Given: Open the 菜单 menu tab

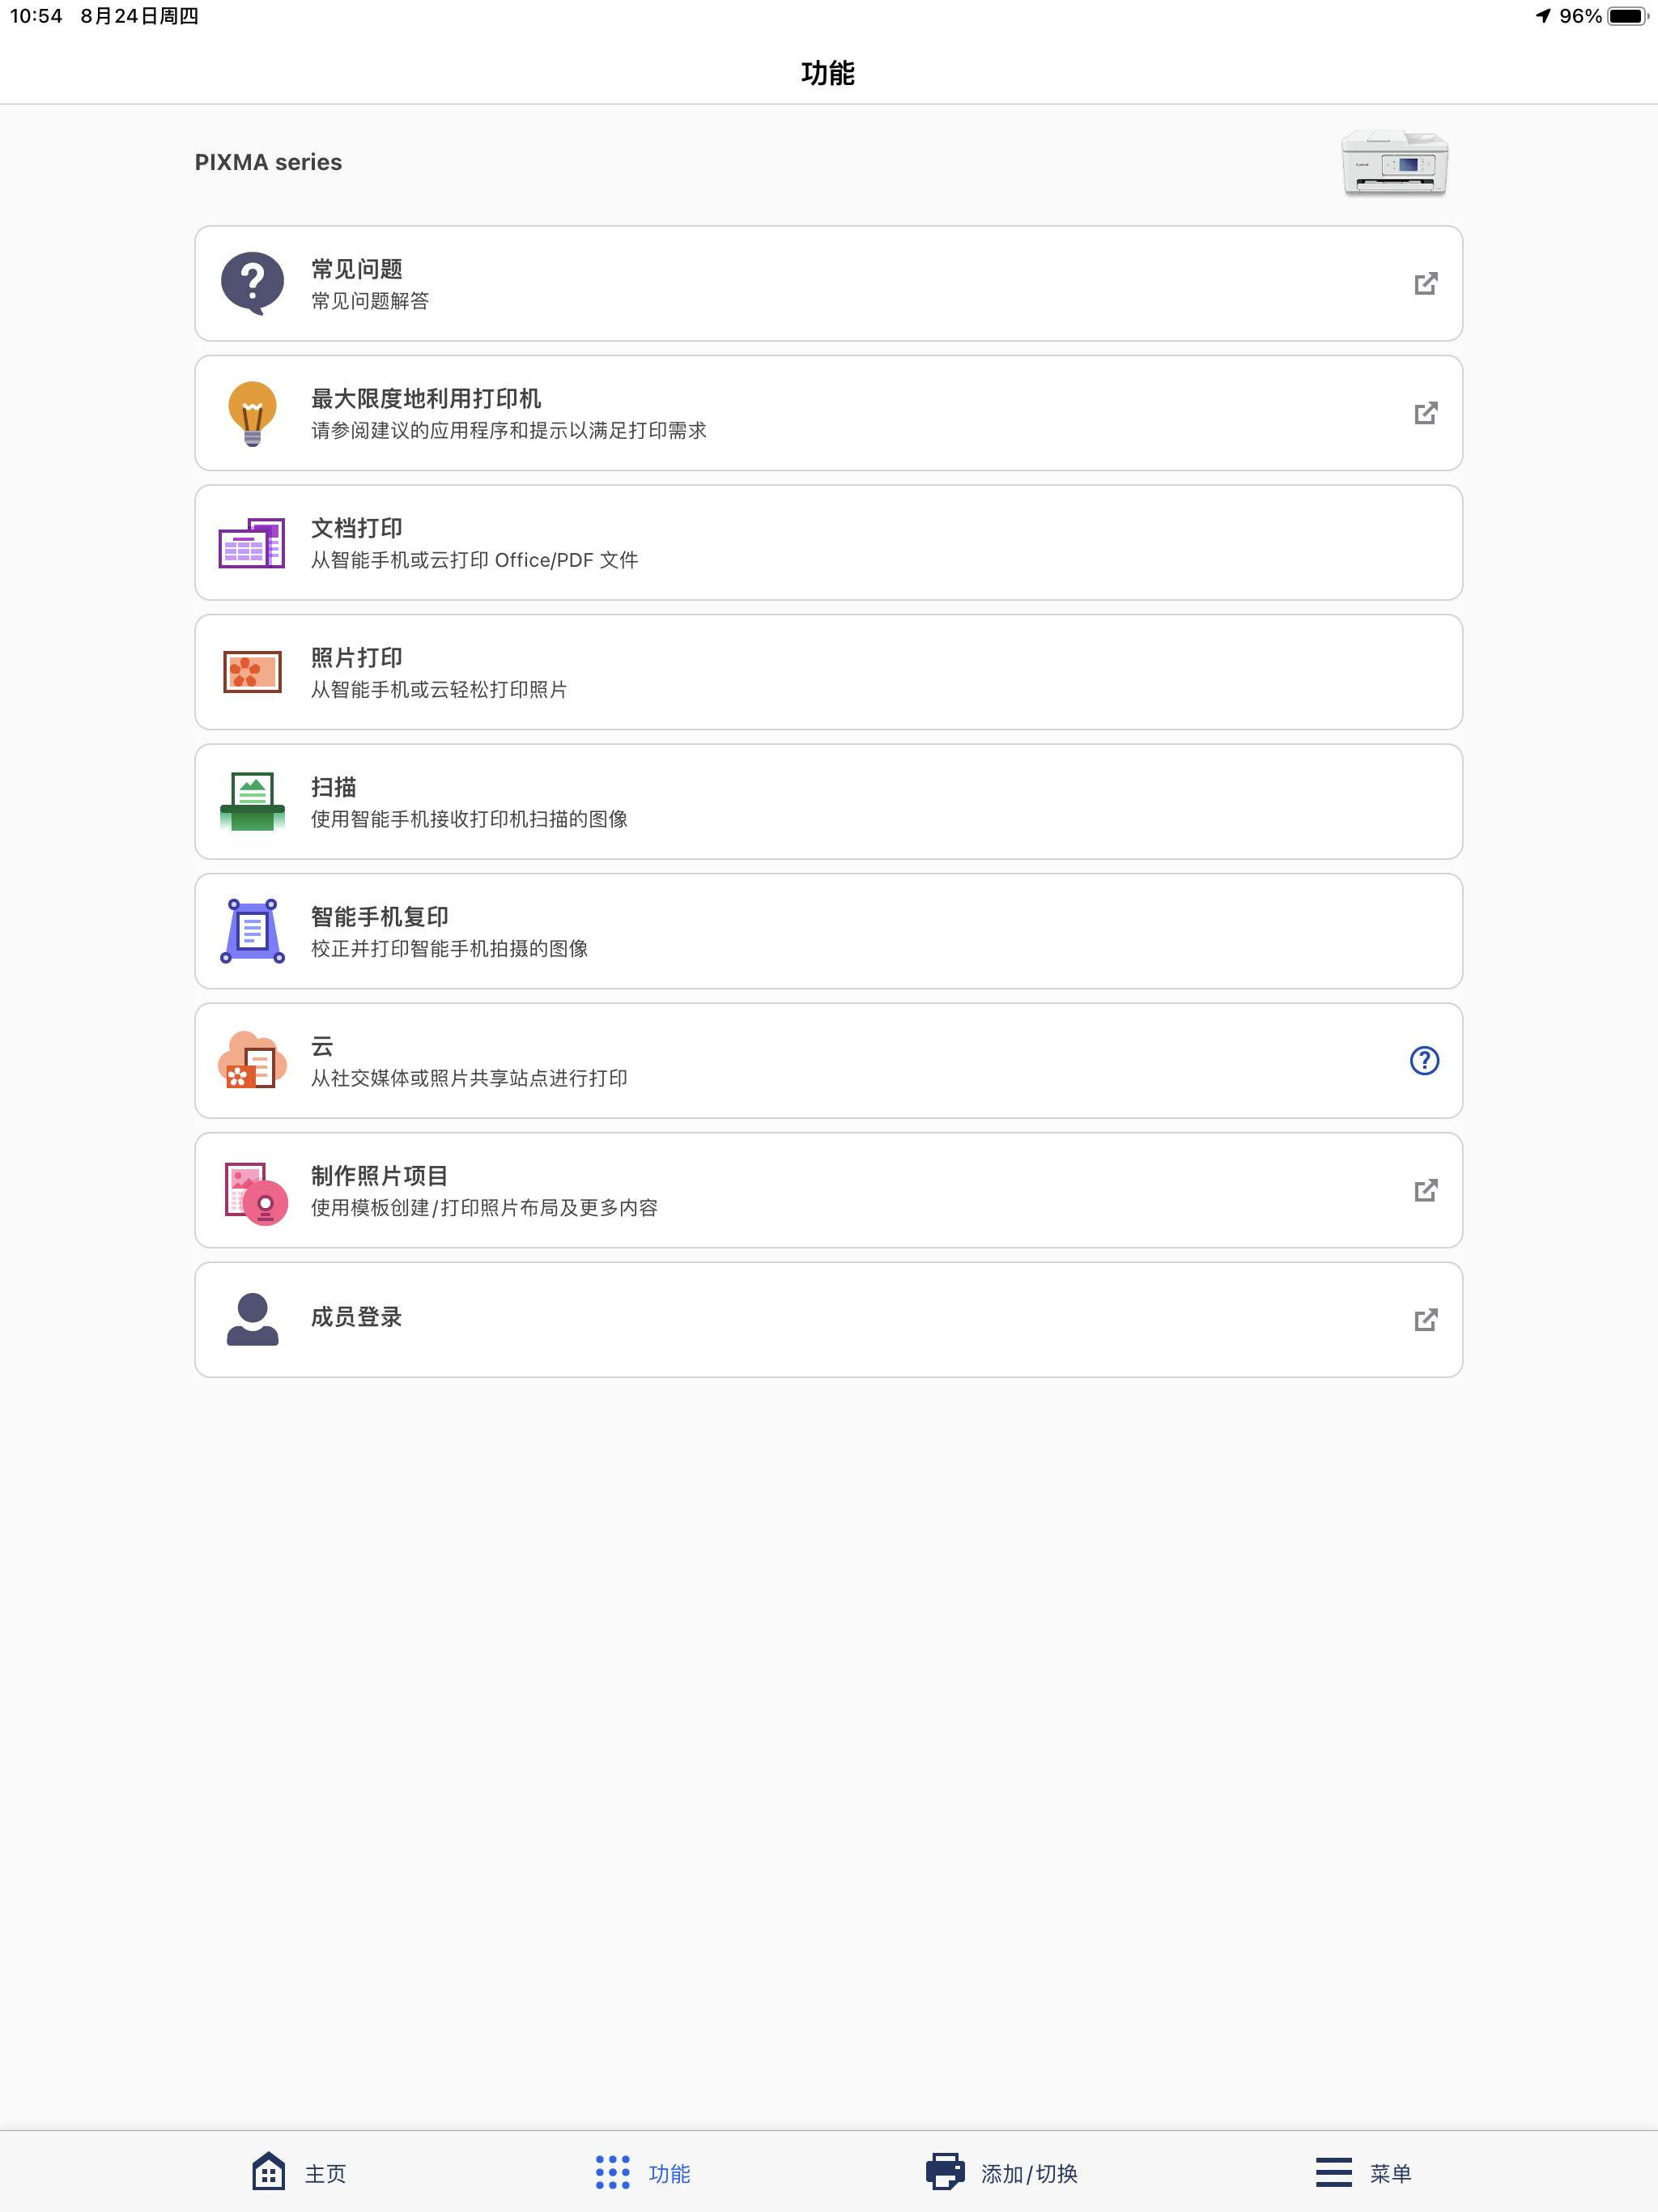Looking at the screenshot, I should pyautogui.click(x=1366, y=2172).
